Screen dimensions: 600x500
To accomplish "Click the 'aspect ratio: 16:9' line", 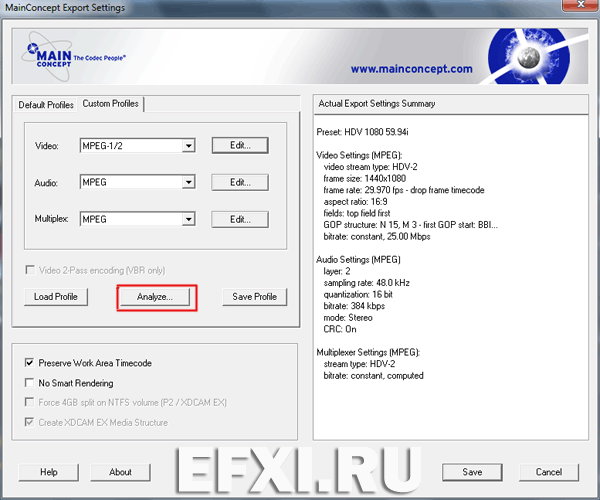I will [355, 202].
